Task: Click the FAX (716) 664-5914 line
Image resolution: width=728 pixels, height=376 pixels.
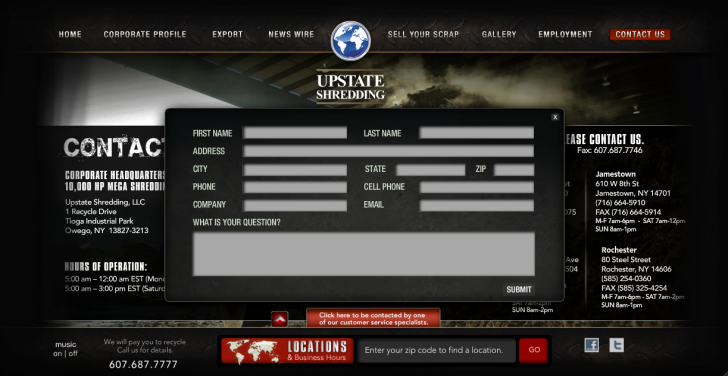Action: tap(628, 212)
